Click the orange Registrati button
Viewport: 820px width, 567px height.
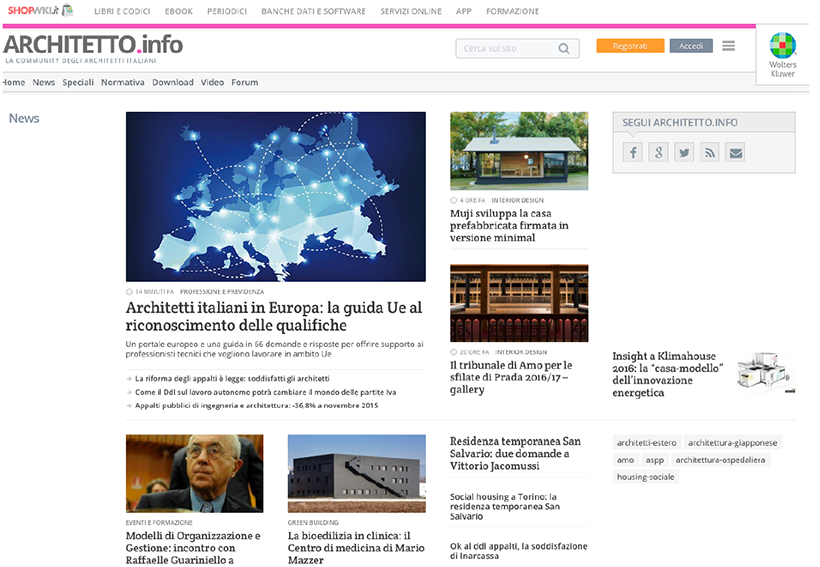[x=630, y=46]
